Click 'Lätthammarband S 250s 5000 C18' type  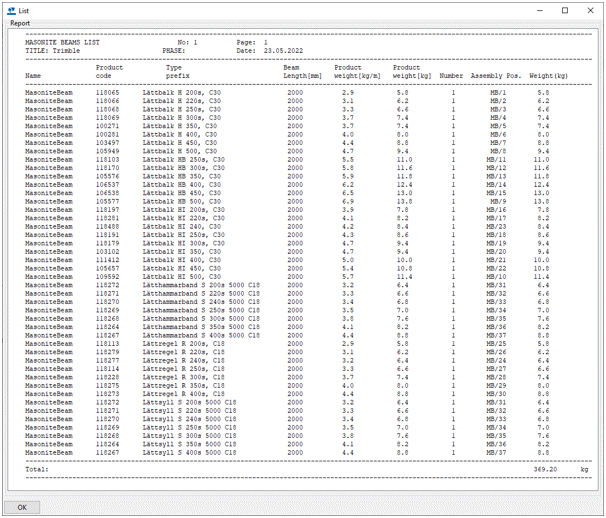201,310
